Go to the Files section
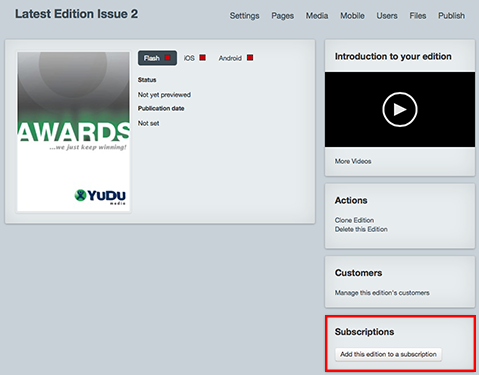This screenshot has height=375, width=479. 418,16
